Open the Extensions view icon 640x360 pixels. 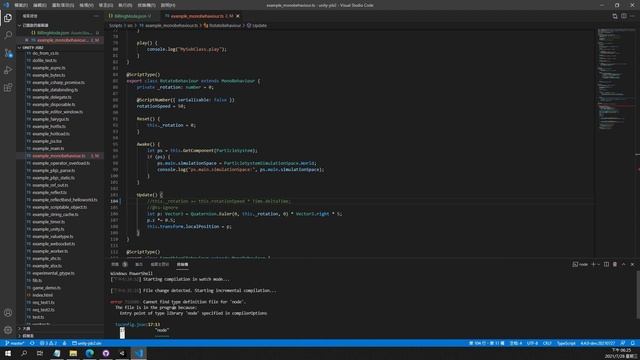click(x=8, y=88)
